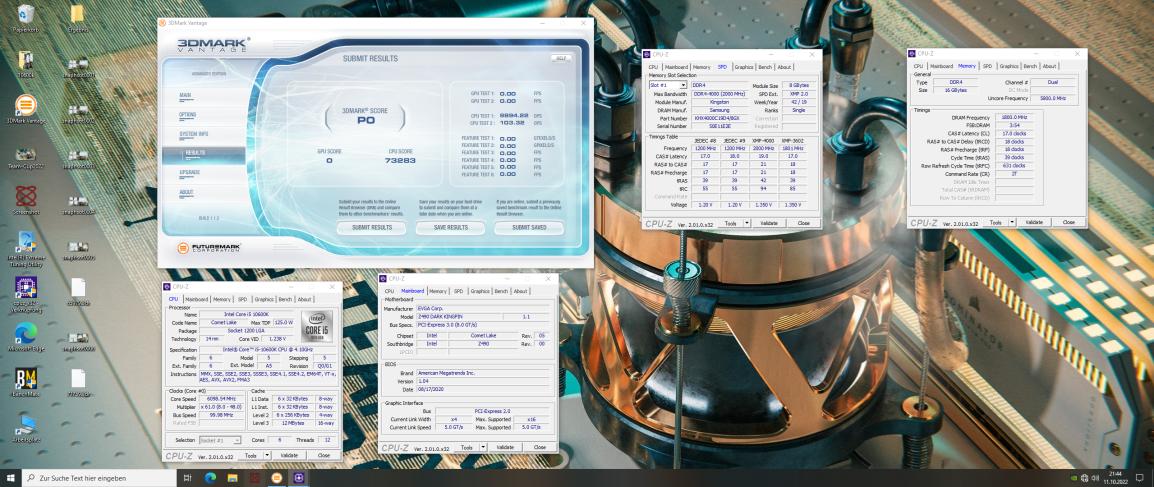Switch to the Graphics tab in the Mainboard window
The width and height of the screenshot is (1154, 487).
[x=480, y=291]
